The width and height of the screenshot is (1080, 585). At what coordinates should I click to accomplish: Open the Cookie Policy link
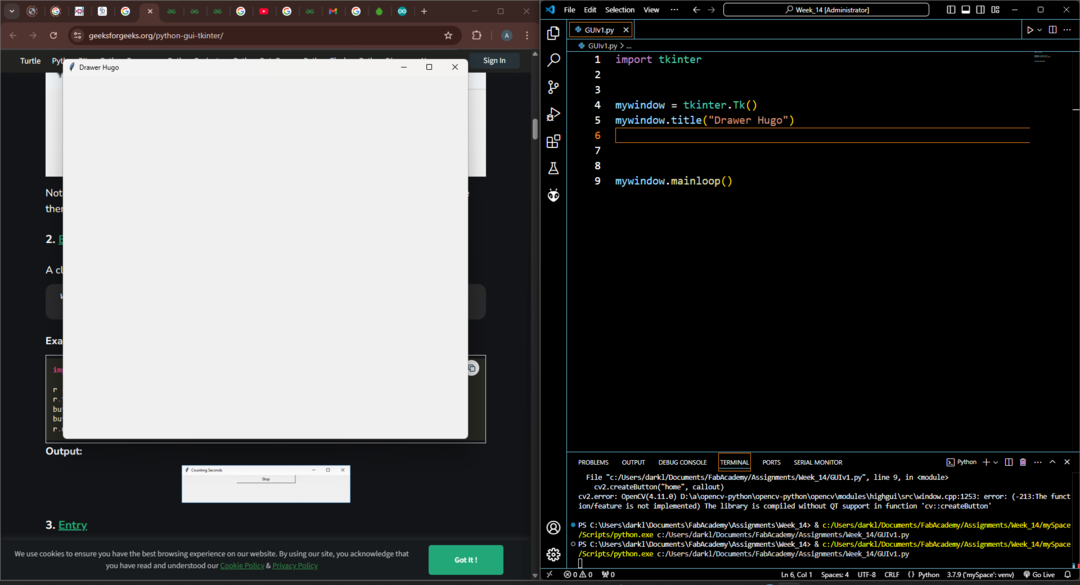(x=242, y=566)
